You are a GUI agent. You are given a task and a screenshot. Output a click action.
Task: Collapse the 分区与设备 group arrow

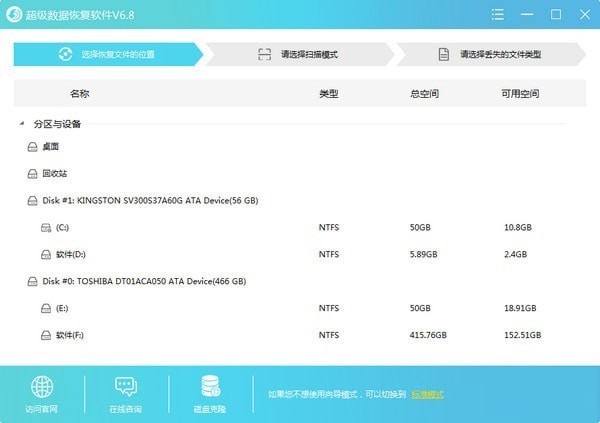click(x=22, y=124)
